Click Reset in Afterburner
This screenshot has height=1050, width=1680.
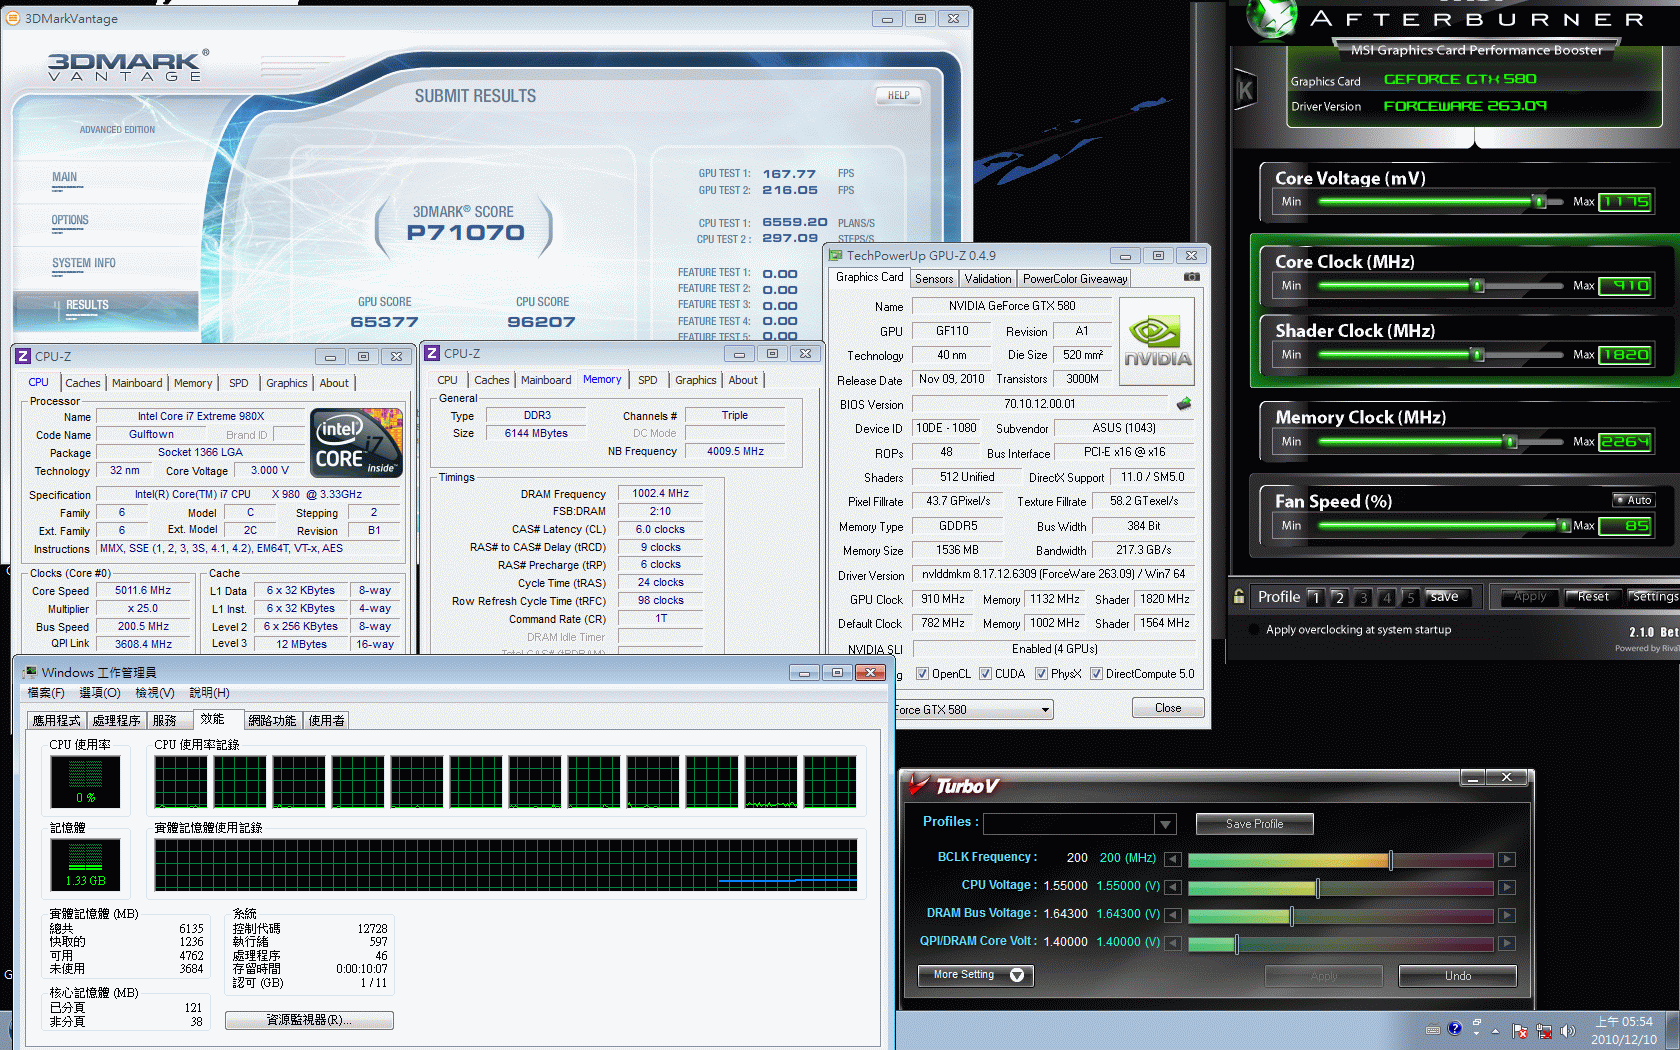coord(1593,597)
